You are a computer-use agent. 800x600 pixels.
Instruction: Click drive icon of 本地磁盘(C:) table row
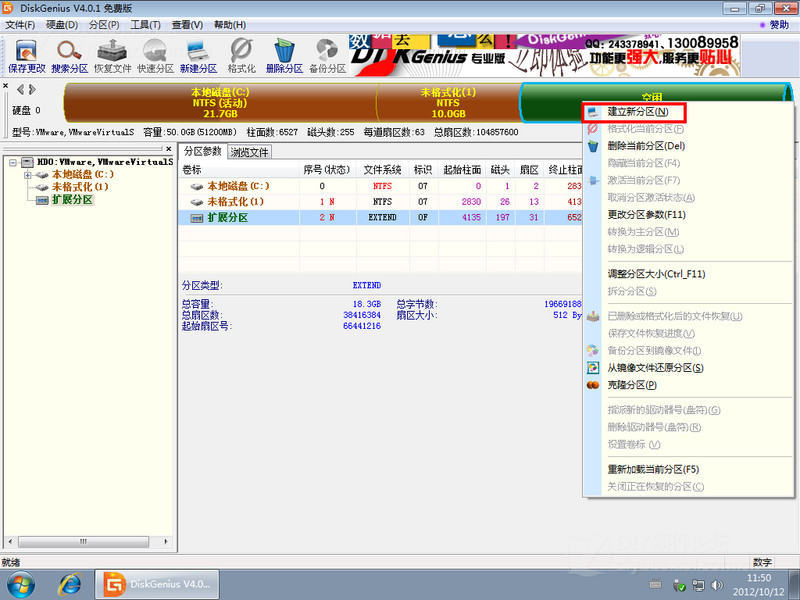pyautogui.click(x=196, y=186)
